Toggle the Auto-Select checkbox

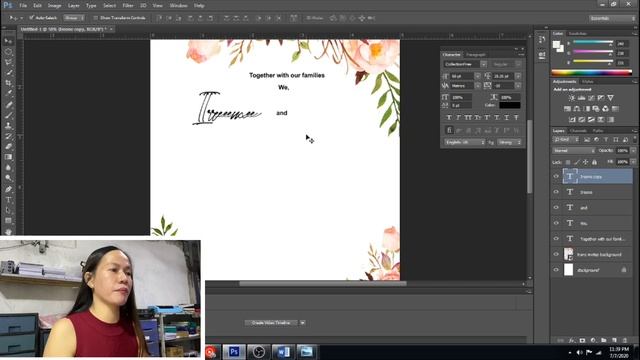click(x=31, y=18)
